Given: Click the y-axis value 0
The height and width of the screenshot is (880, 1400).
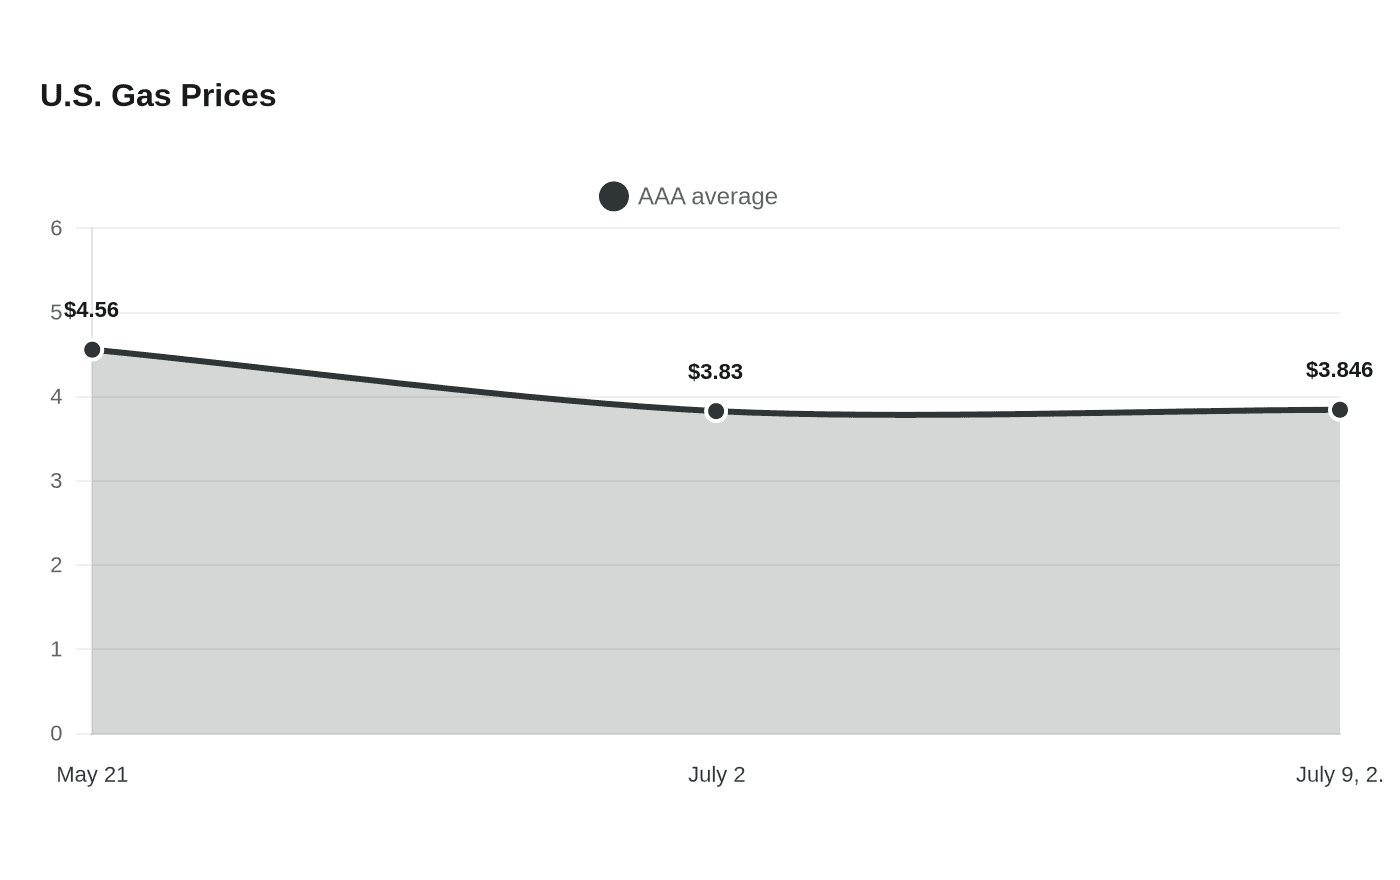Looking at the screenshot, I should [x=56, y=734].
